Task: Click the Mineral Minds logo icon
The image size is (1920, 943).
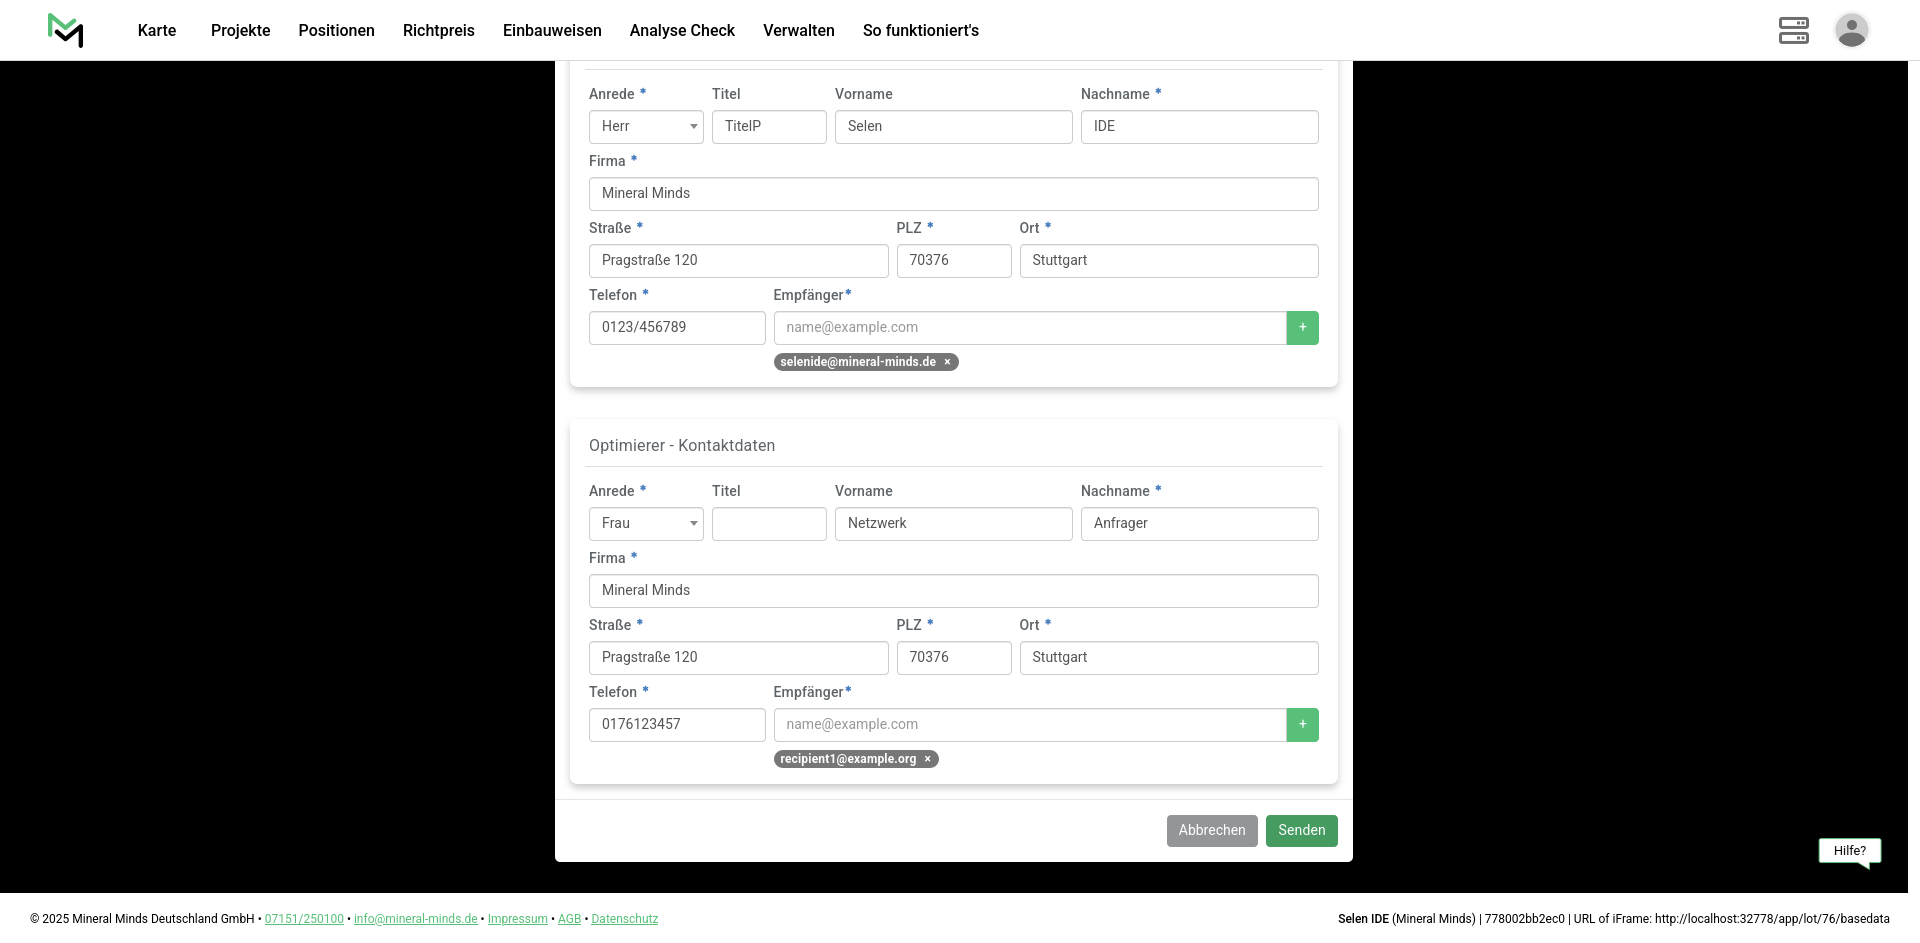Action: click(66, 31)
